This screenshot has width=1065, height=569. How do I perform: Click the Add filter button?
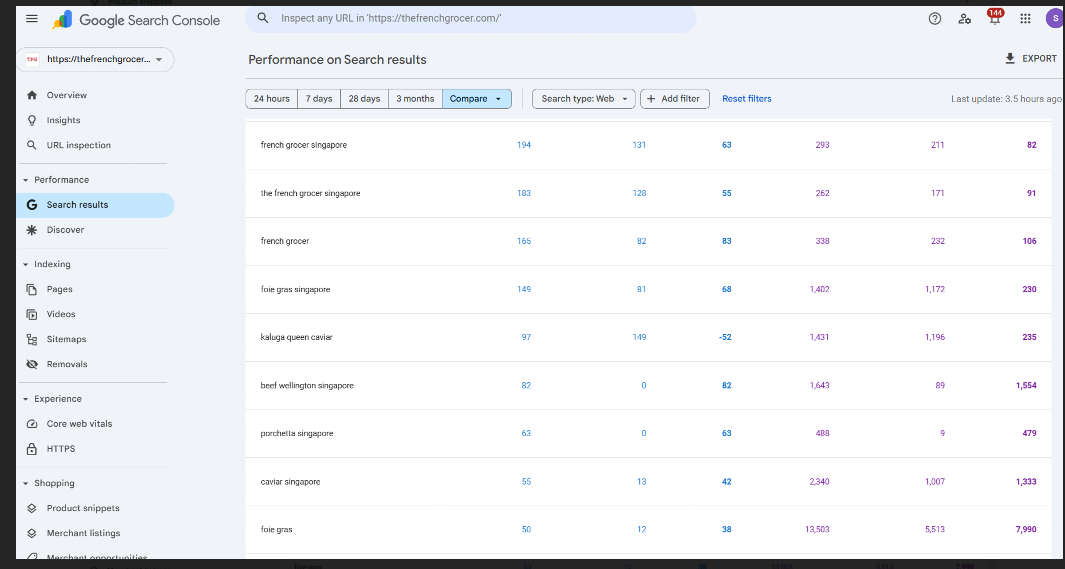(x=675, y=99)
